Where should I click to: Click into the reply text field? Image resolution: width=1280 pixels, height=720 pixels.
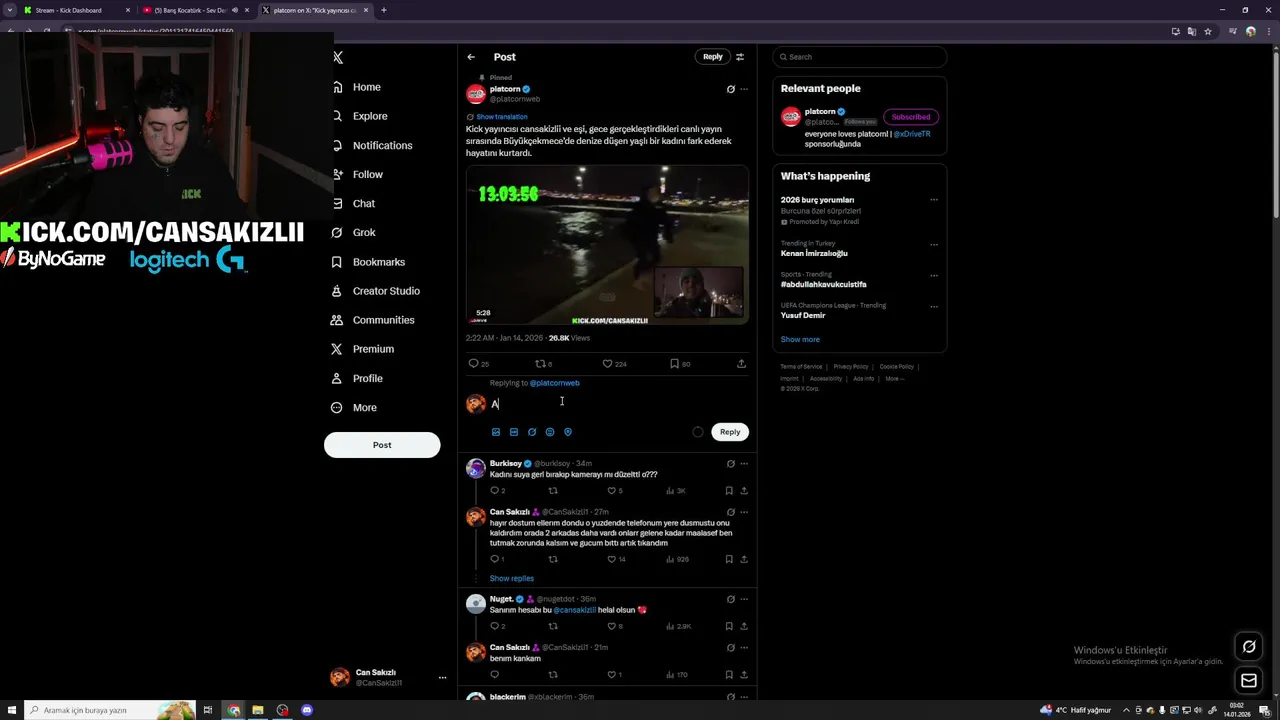click(x=618, y=404)
